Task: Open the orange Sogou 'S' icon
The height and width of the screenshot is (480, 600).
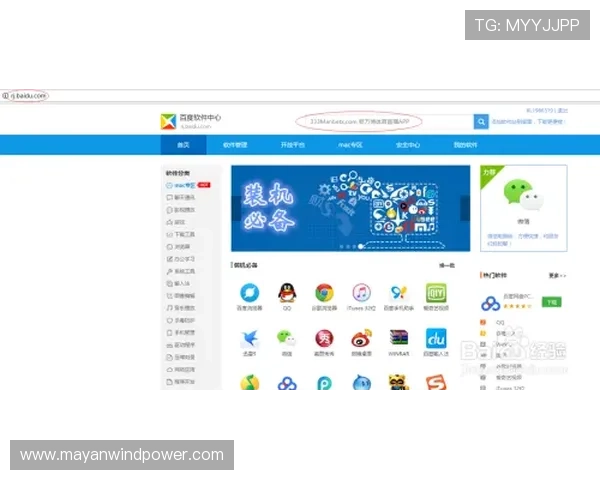Action: (436, 382)
